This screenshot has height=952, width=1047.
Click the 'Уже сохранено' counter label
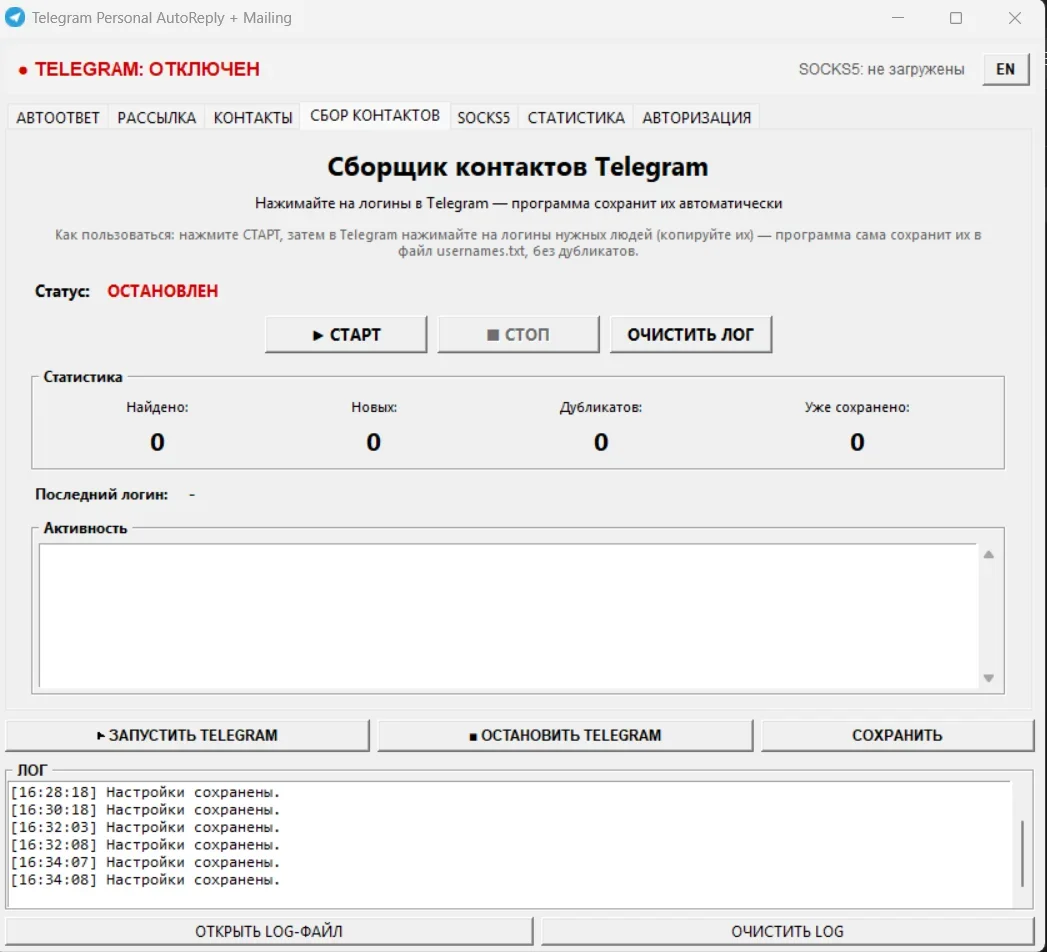click(x=857, y=407)
